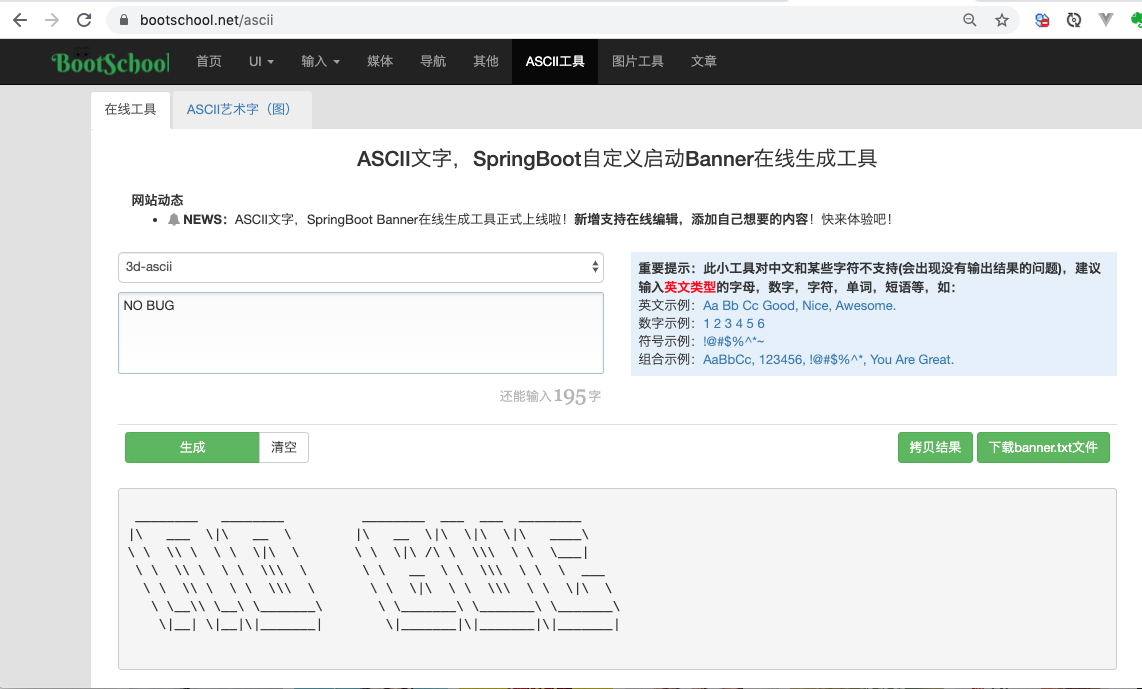The image size is (1142, 689).
Task: Click the NO BUG text input area
Action: point(361,333)
